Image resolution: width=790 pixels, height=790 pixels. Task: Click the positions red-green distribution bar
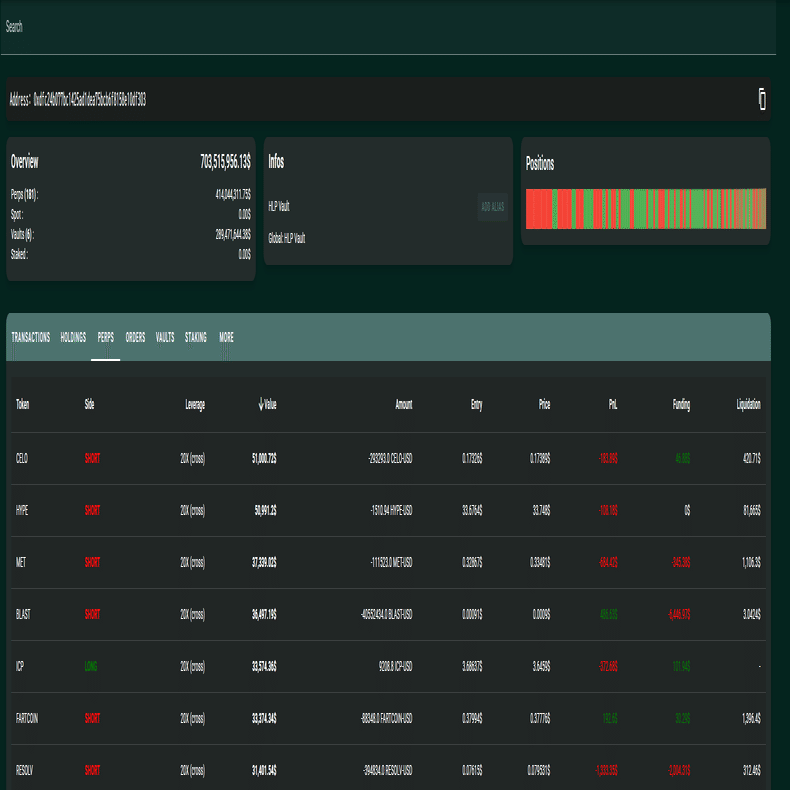(645, 209)
